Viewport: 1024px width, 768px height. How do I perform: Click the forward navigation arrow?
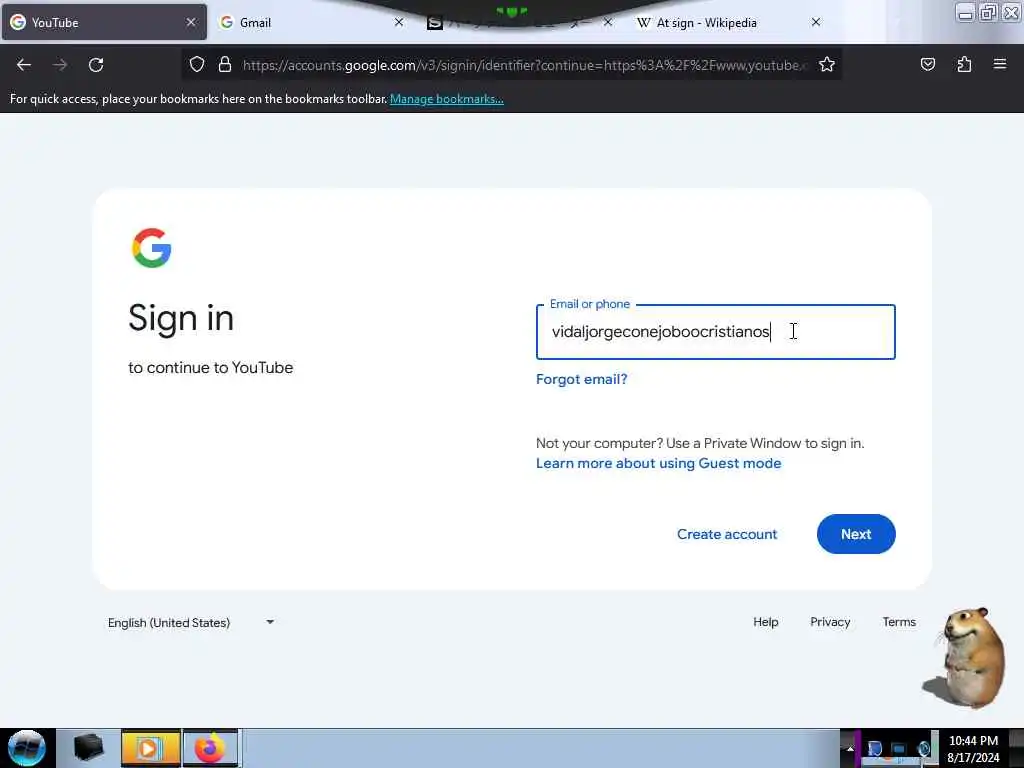click(x=60, y=65)
